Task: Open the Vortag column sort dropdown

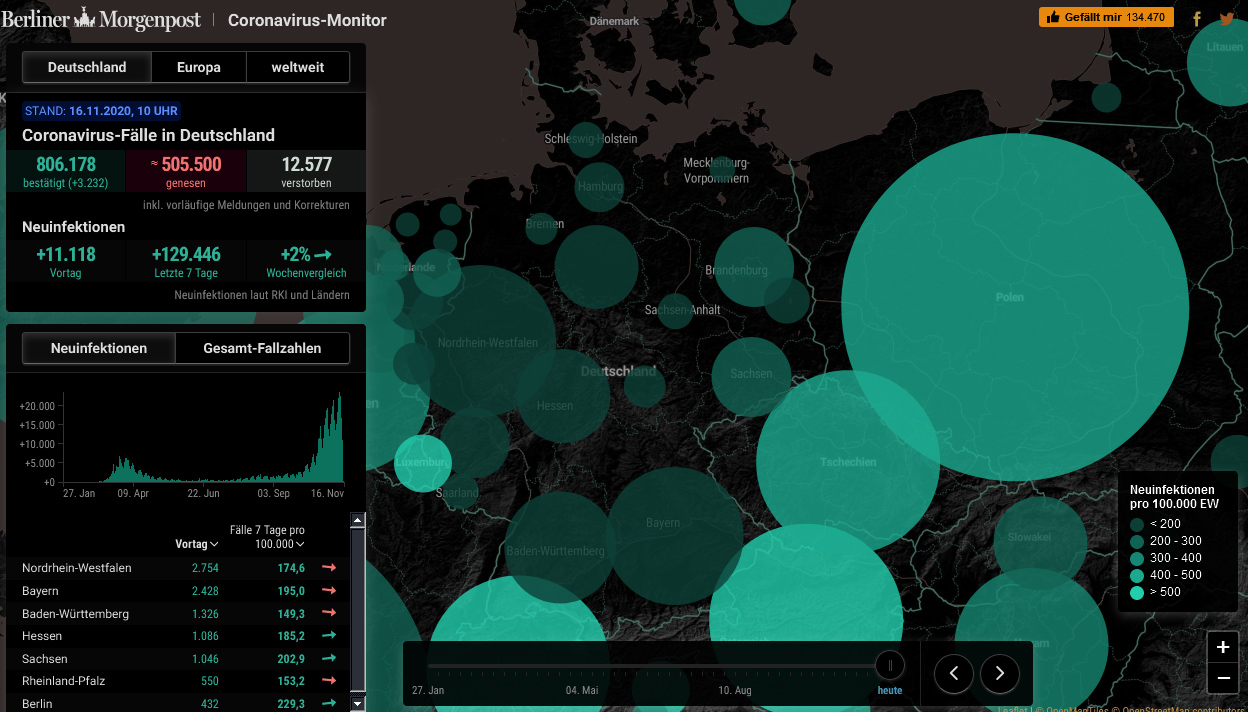Action: (x=197, y=544)
